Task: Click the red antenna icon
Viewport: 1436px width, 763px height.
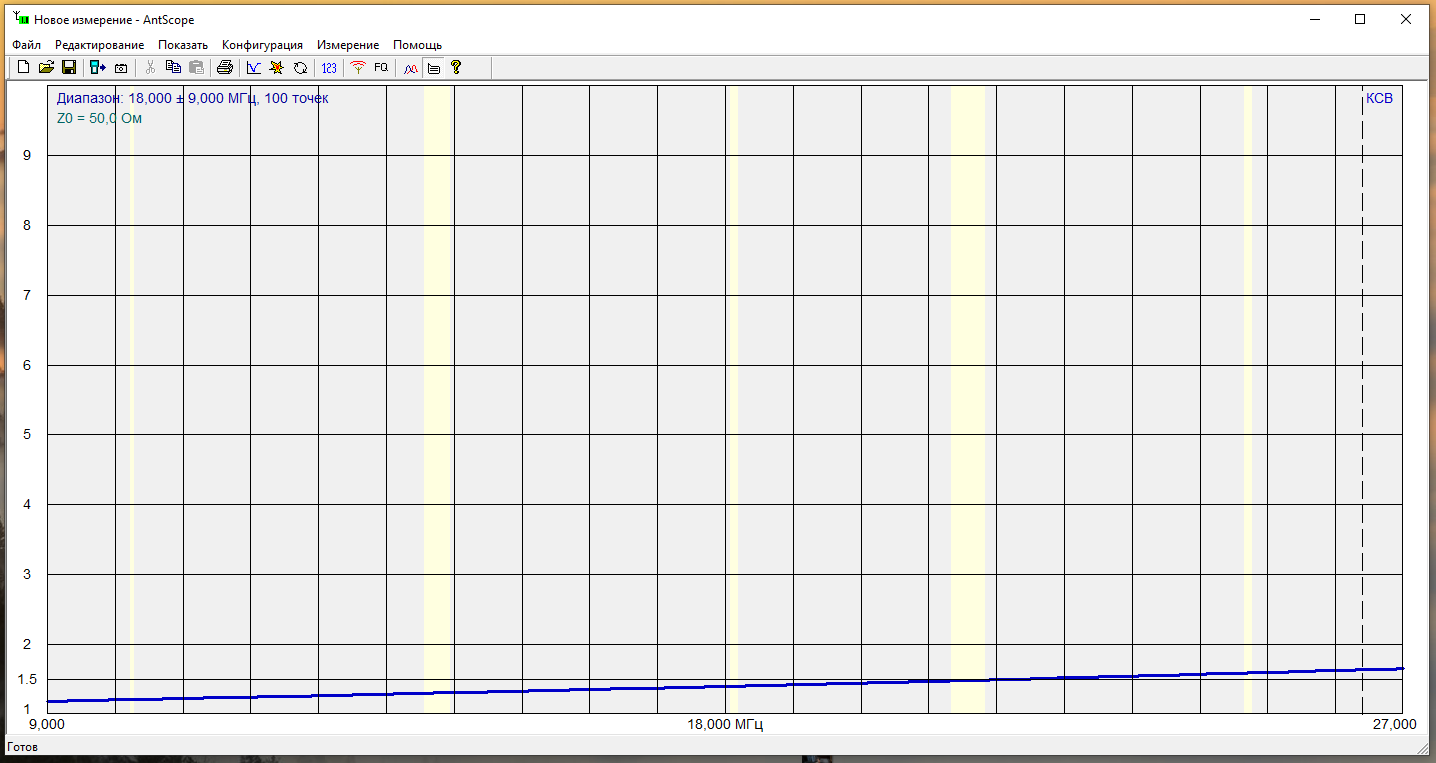Action: coord(358,68)
